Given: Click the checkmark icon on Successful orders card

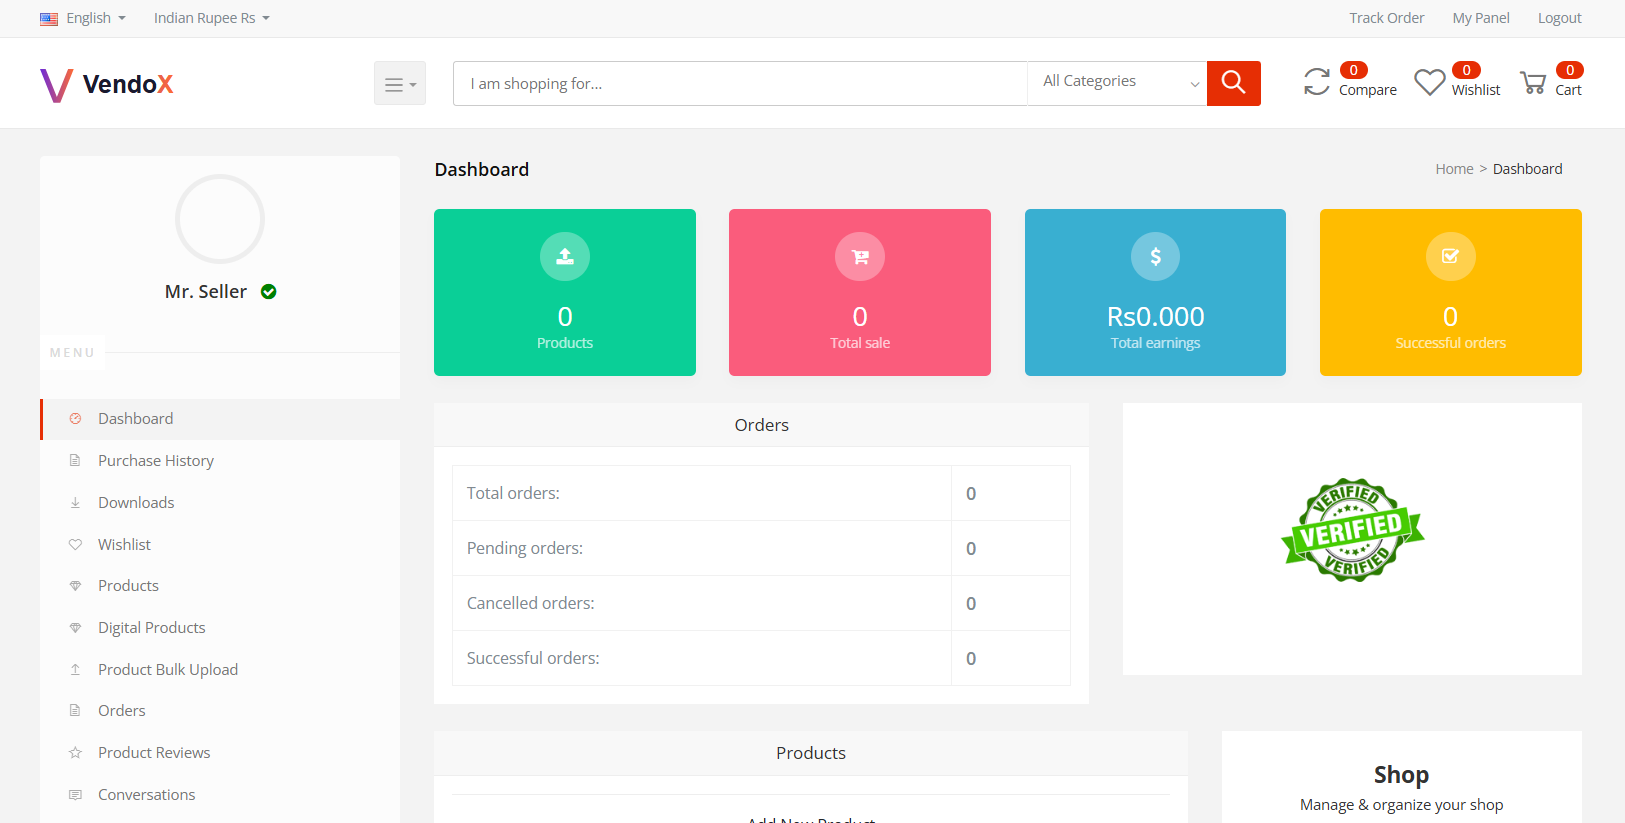Looking at the screenshot, I should 1450,257.
